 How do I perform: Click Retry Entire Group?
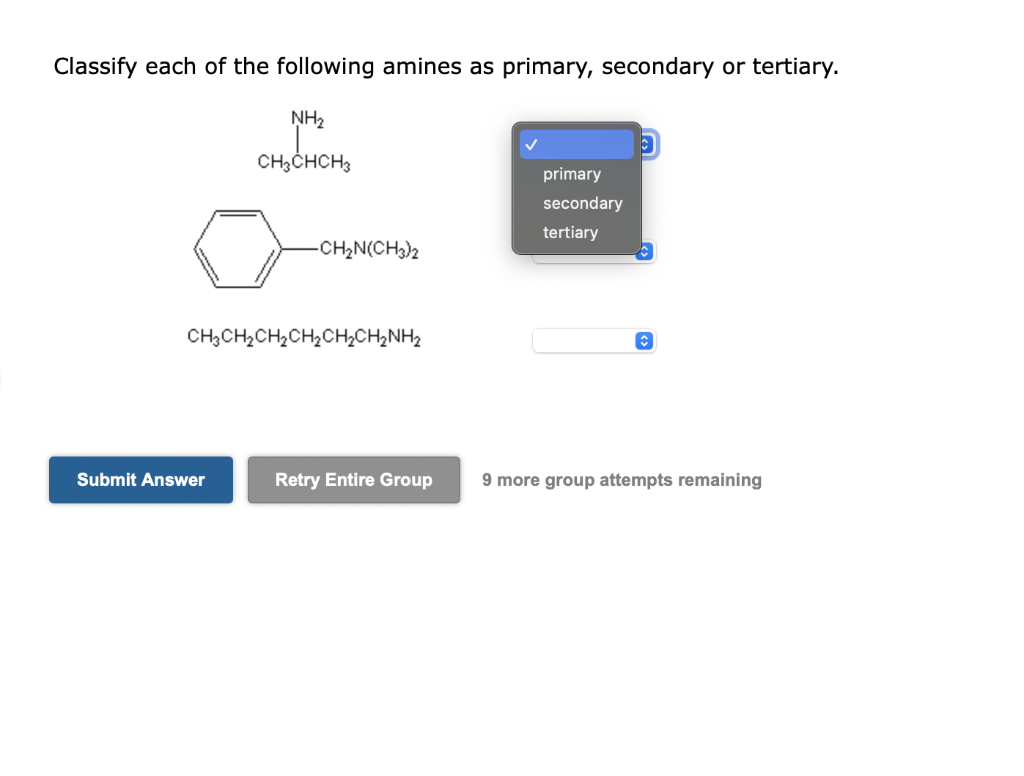(353, 480)
